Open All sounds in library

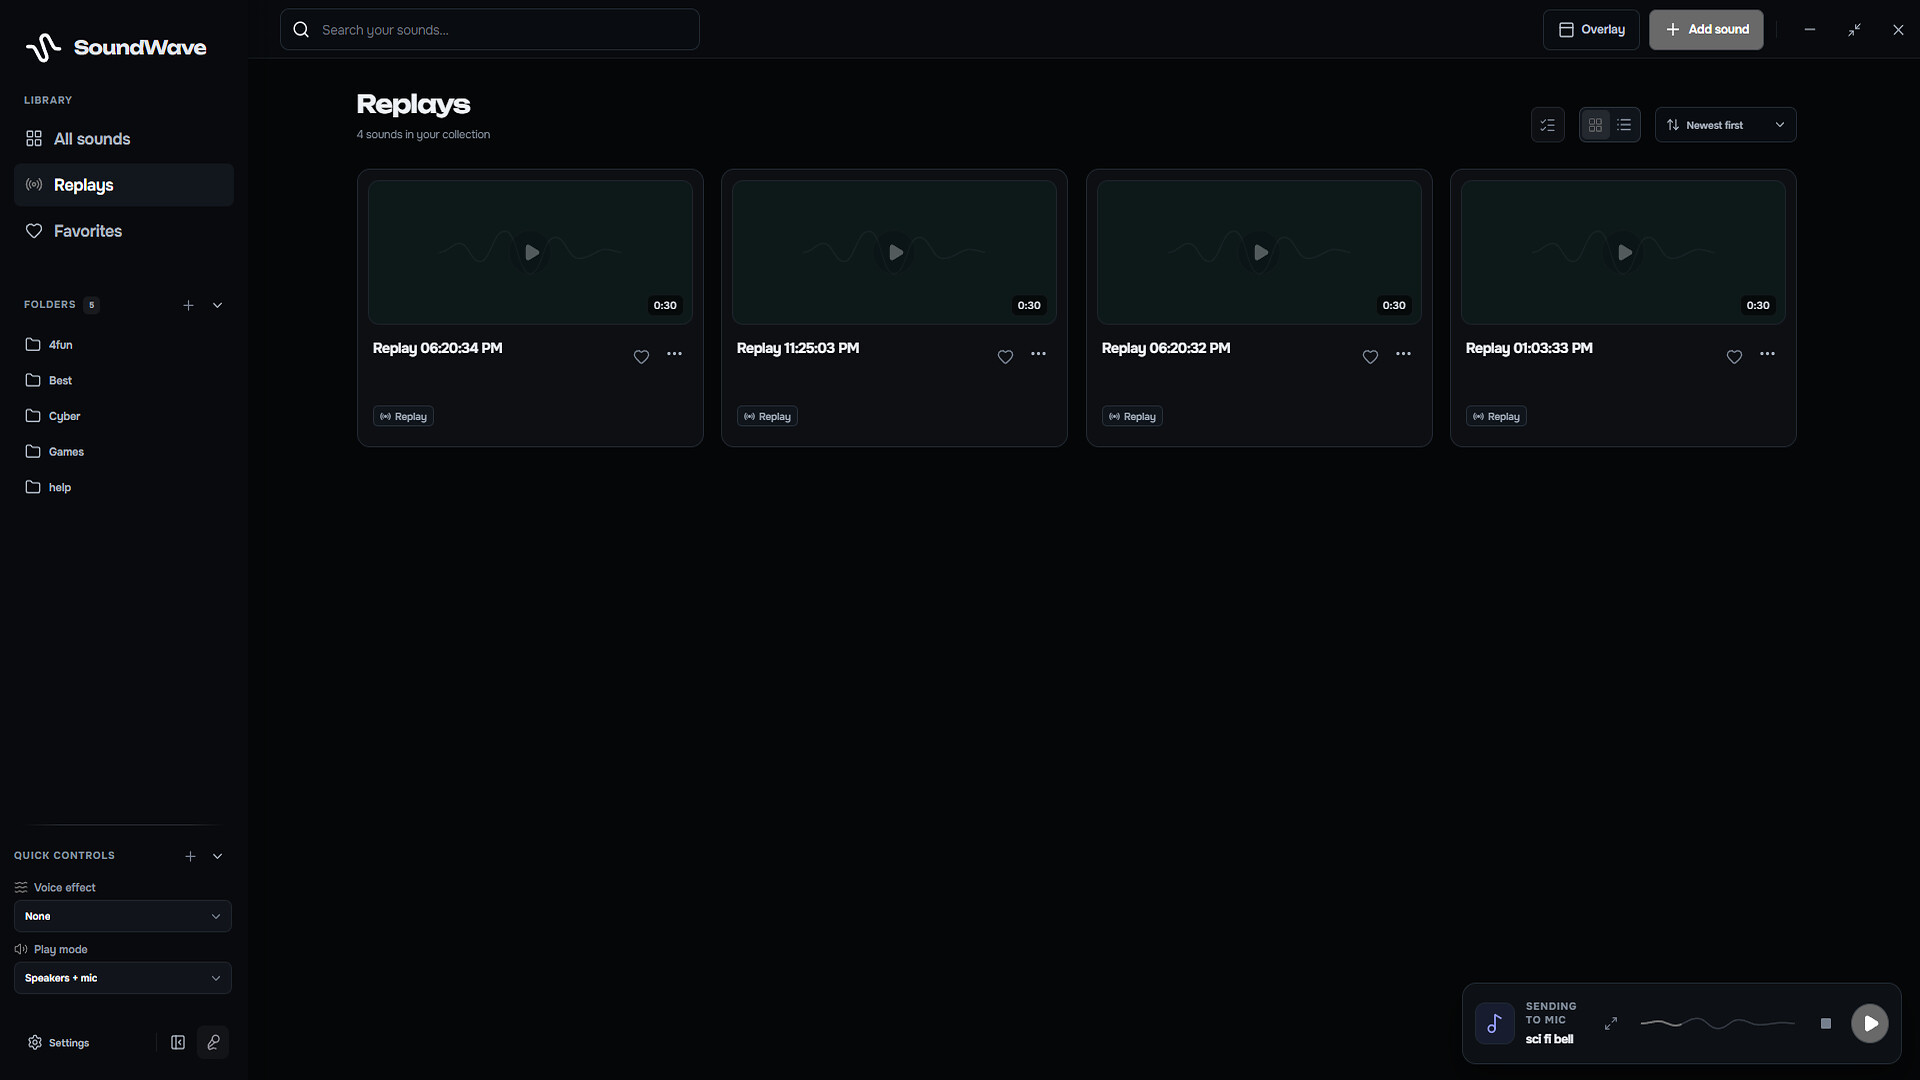[x=124, y=139]
